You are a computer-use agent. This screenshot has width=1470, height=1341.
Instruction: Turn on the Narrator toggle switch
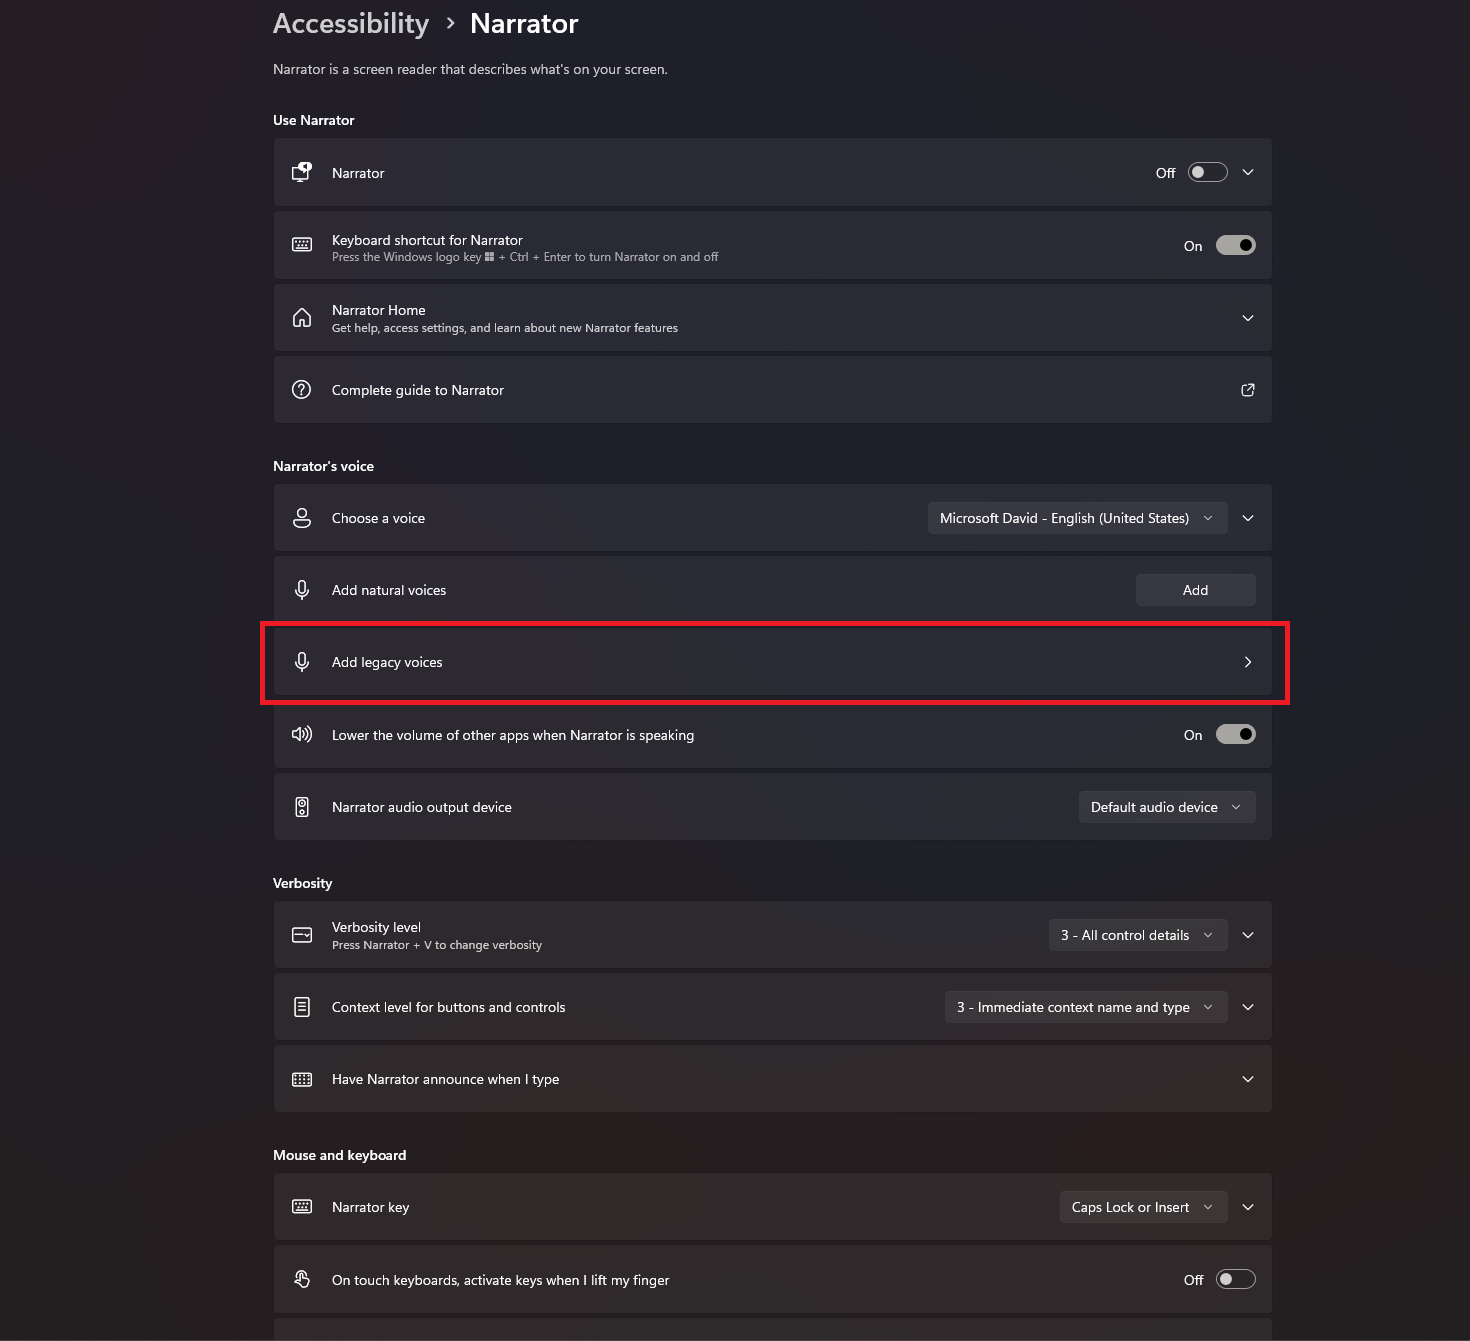[1207, 173]
